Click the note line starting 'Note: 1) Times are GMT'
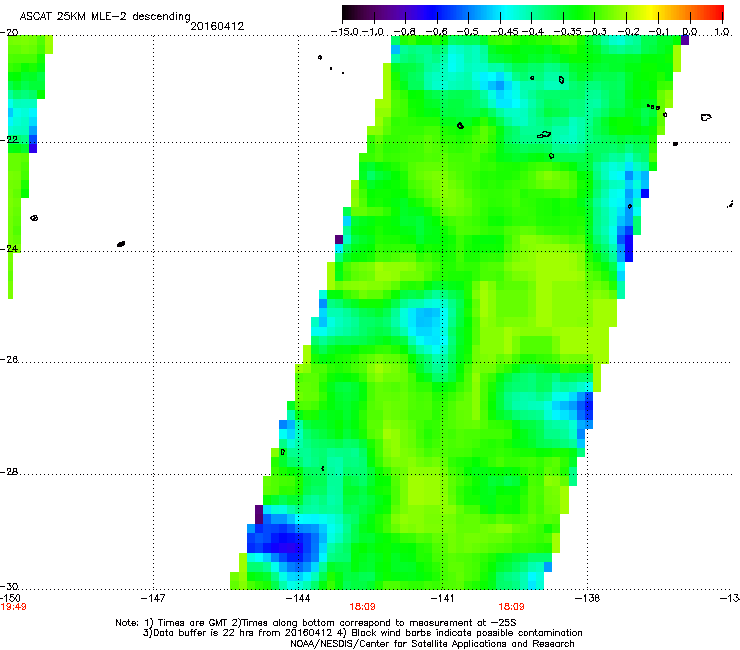Image resolution: width=740 pixels, height=650 pixels. click(316, 623)
